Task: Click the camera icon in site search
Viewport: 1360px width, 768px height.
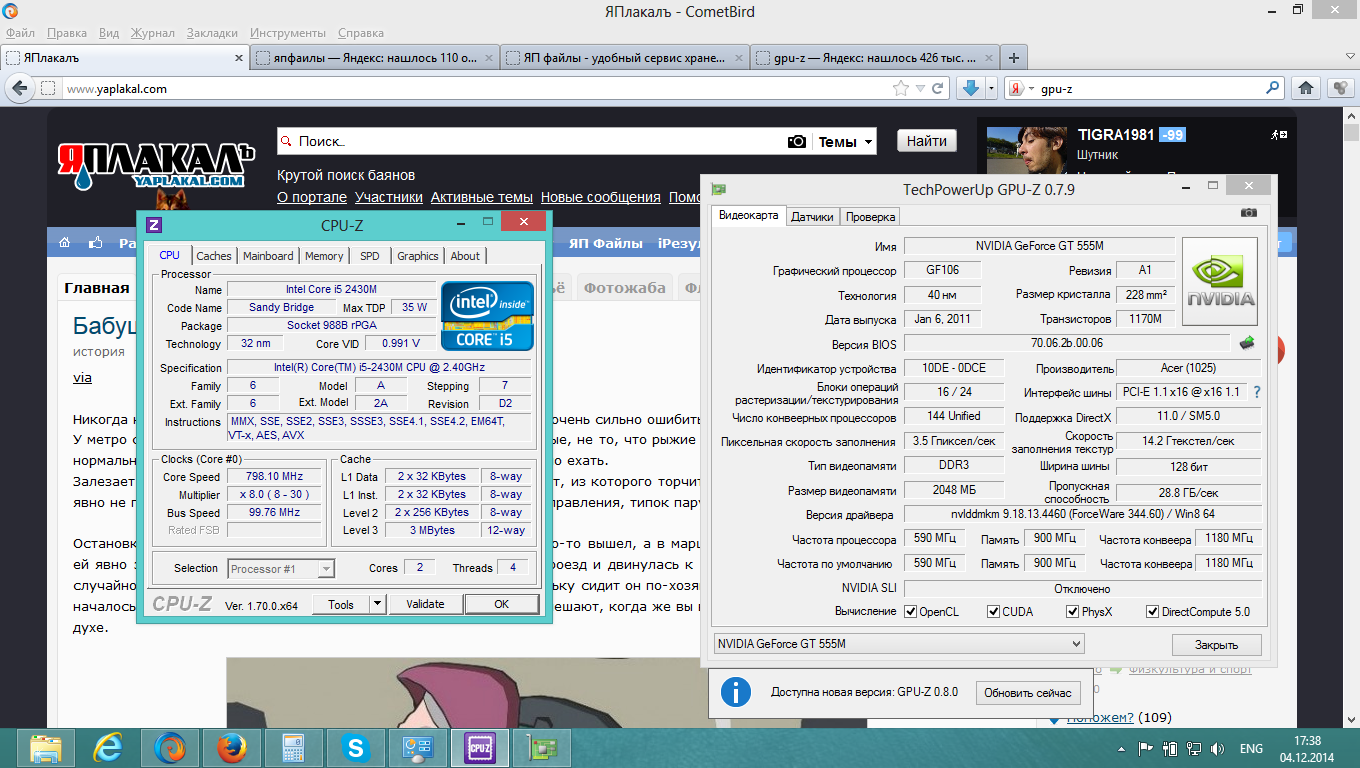Action: 796,142
